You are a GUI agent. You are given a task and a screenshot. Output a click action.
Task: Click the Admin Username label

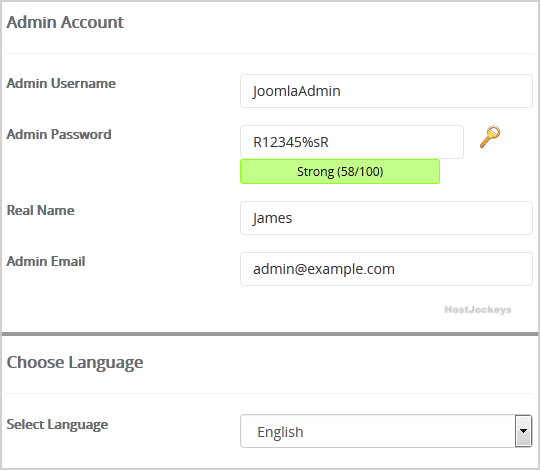pyautogui.click(x=61, y=83)
